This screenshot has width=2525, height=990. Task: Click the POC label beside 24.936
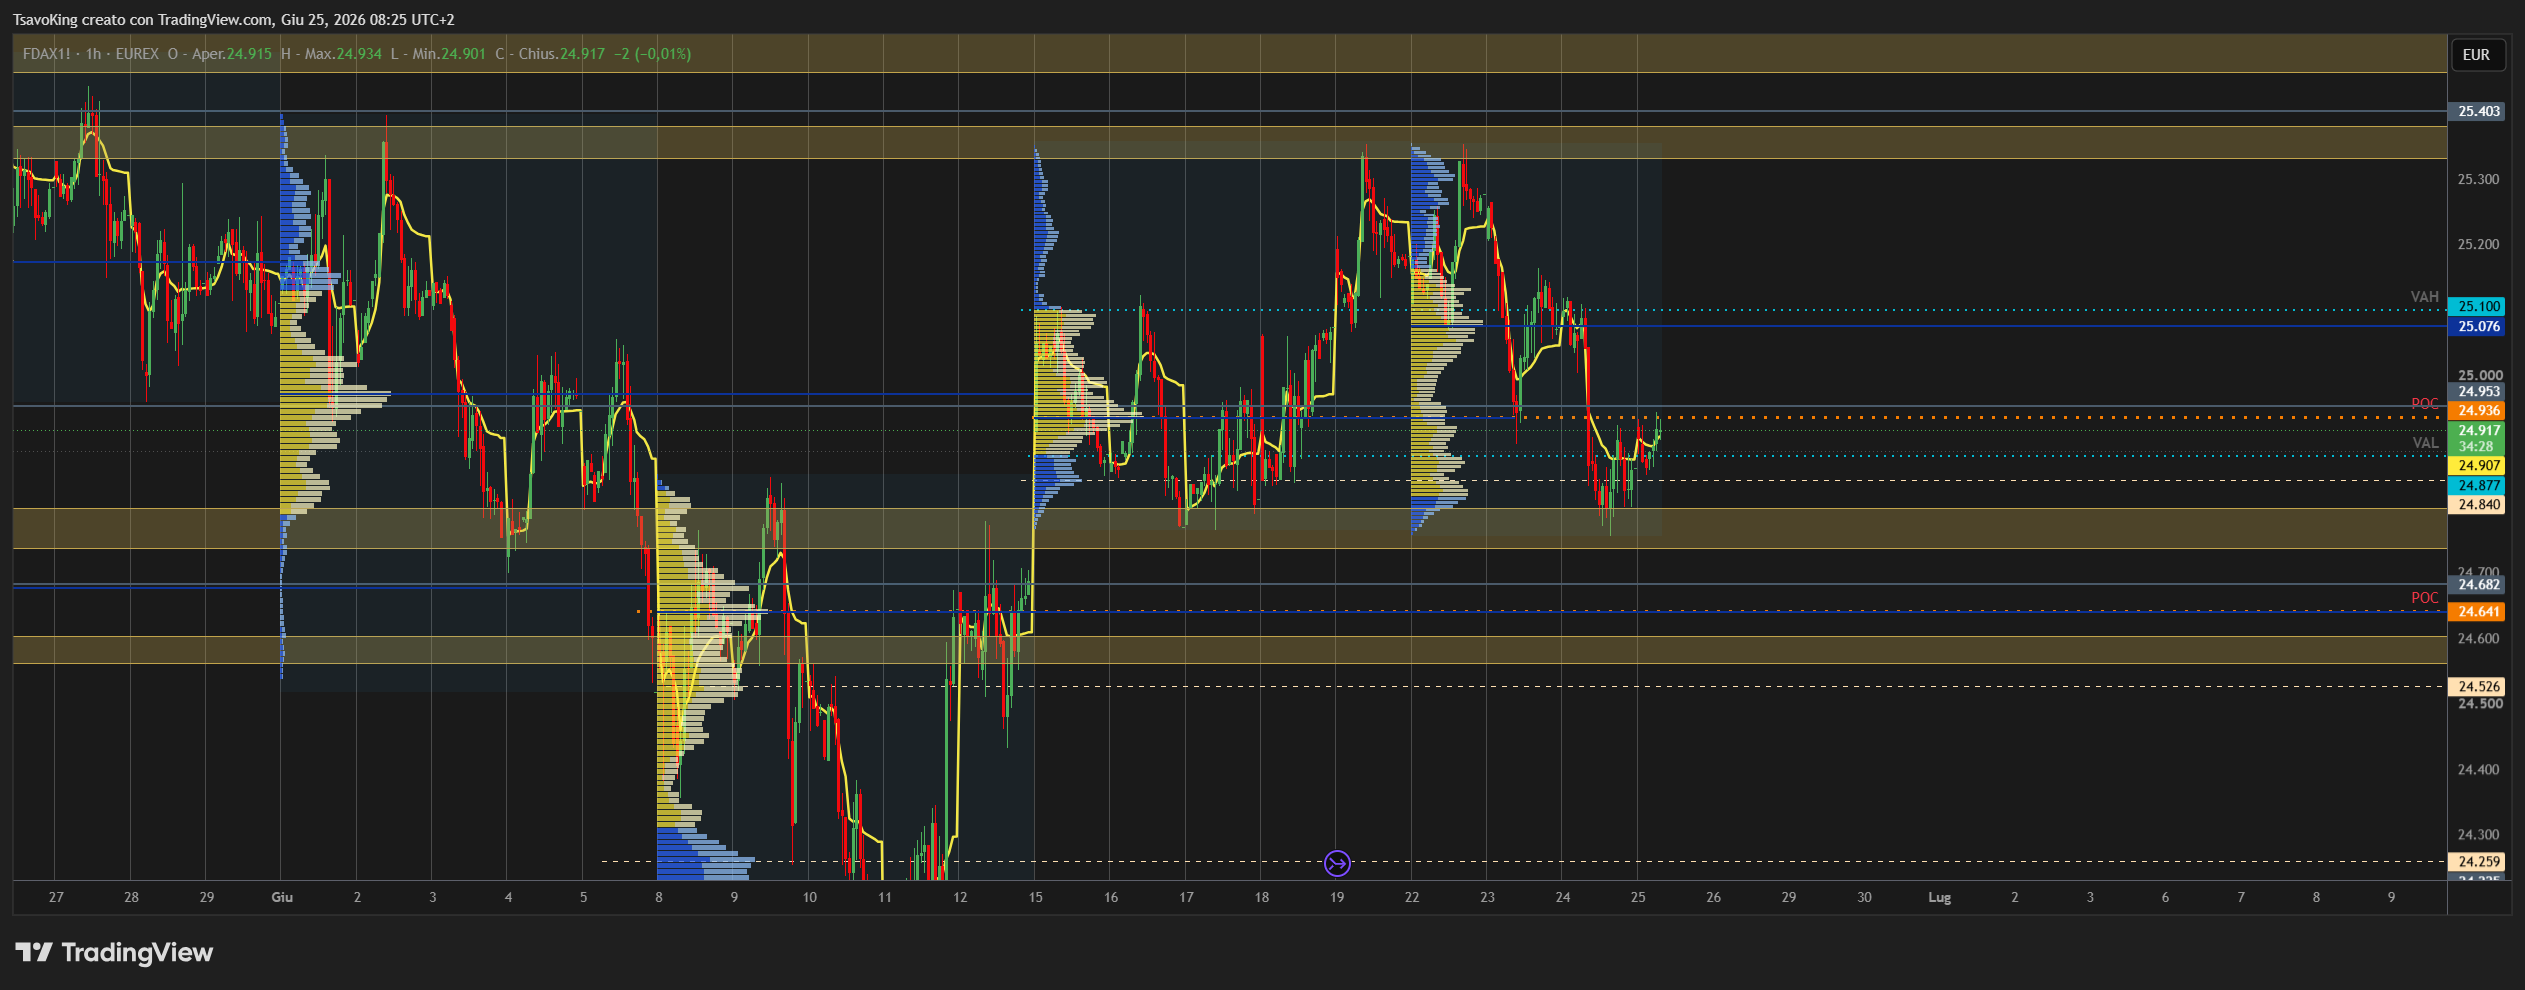[2425, 404]
